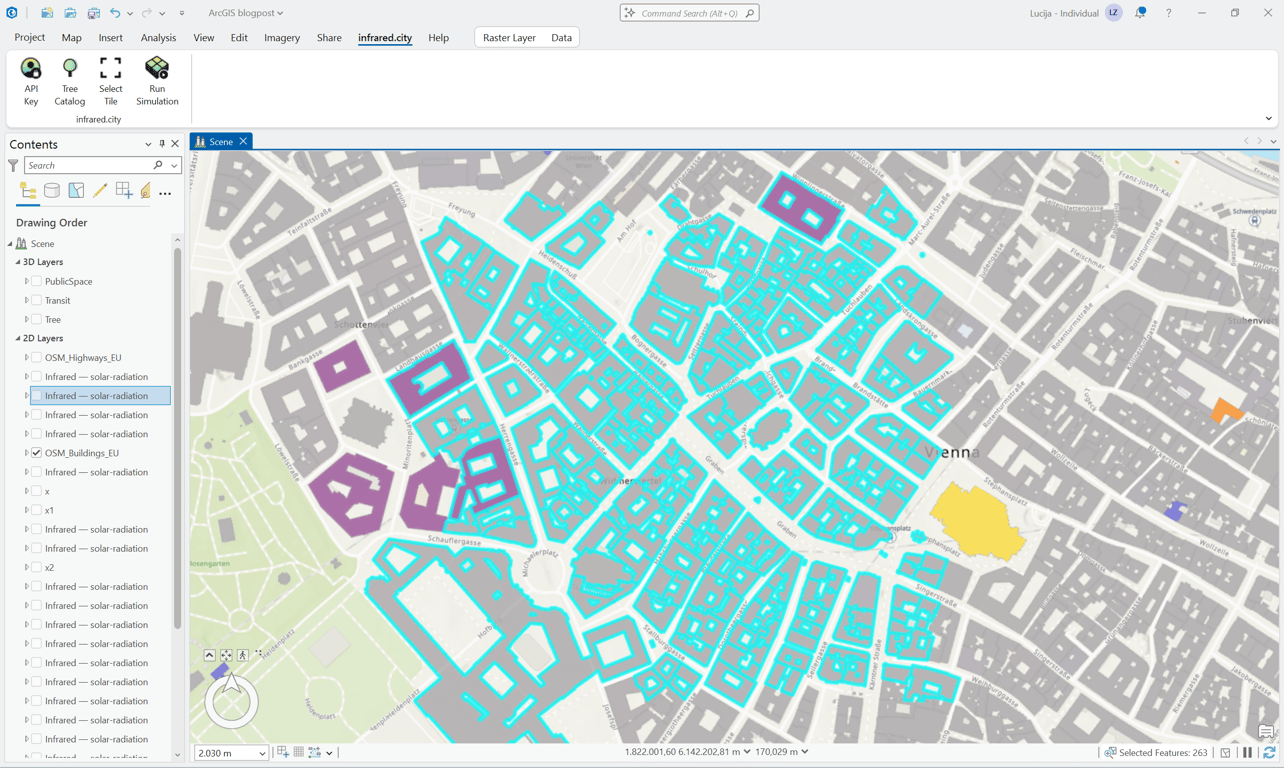This screenshot has width=1284, height=768.
Task: Click the Contents pane vertical scrollbar
Action: coord(178,439)
